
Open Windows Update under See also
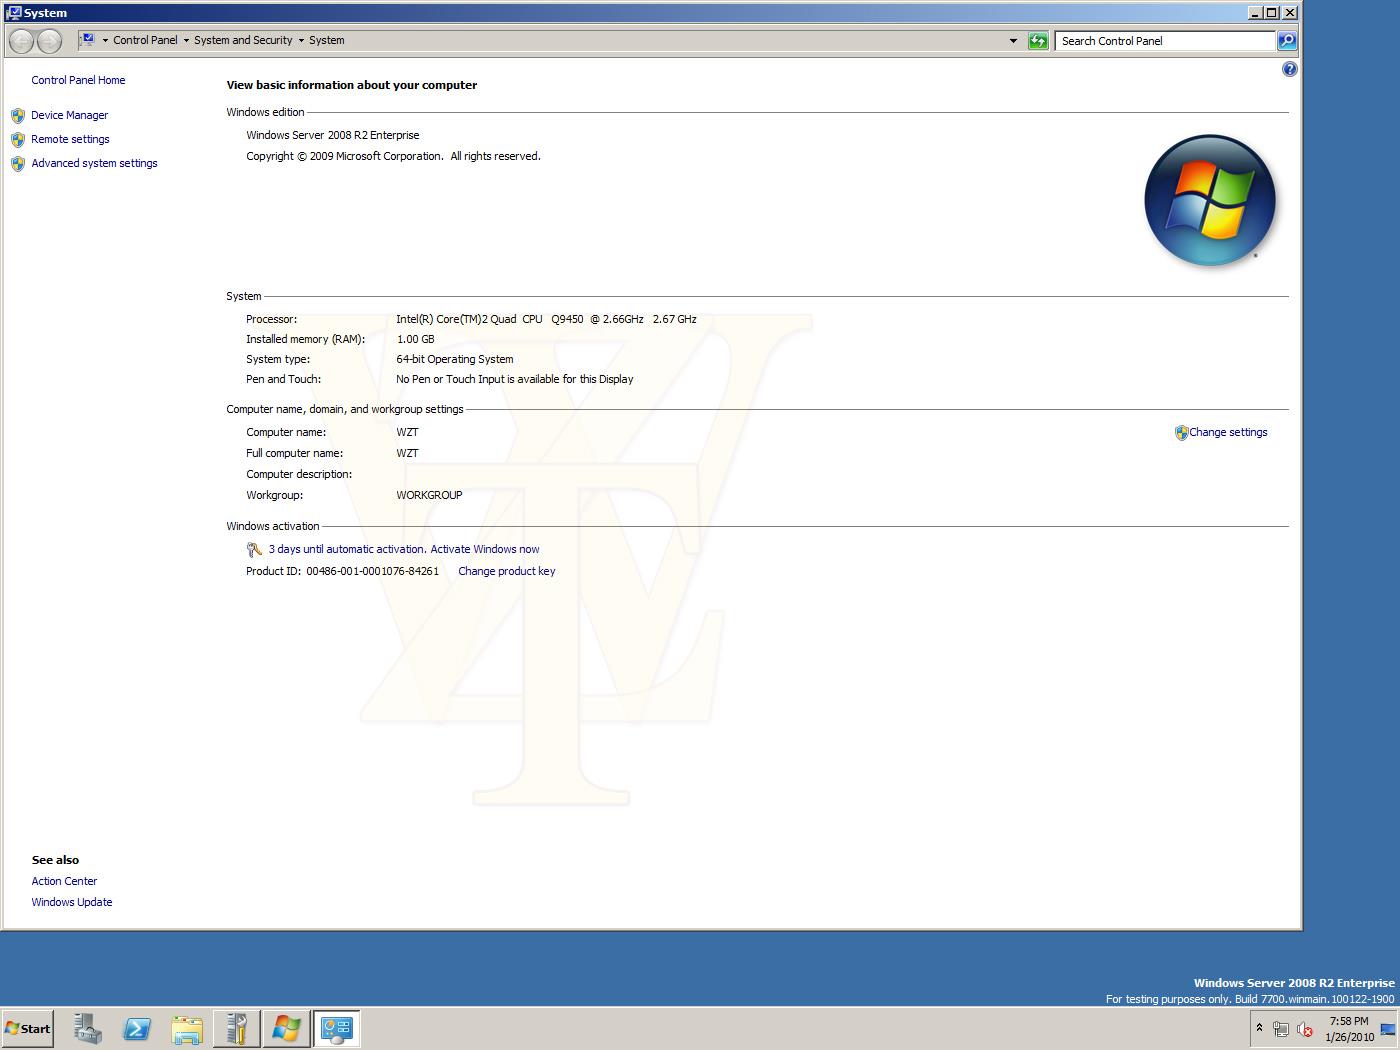(x=72, y=902)
